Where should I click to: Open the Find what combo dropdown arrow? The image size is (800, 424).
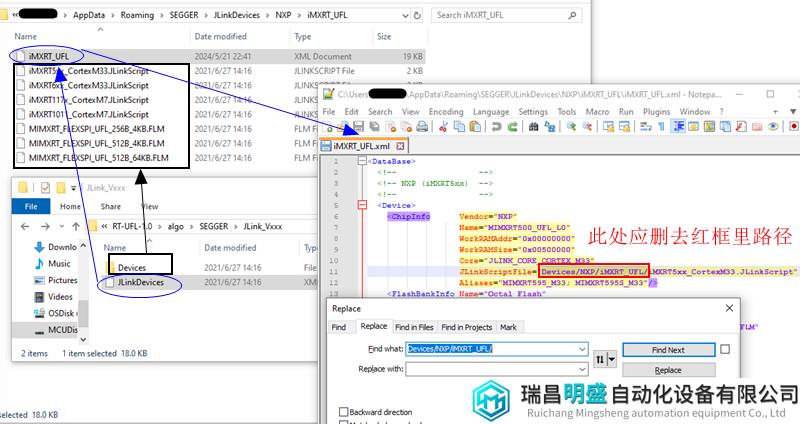(x=582, y=349)
